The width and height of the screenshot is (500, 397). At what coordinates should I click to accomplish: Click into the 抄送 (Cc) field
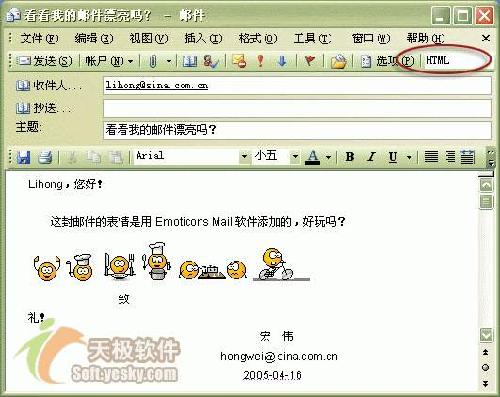pyautogui.click(x=297, y=108)
